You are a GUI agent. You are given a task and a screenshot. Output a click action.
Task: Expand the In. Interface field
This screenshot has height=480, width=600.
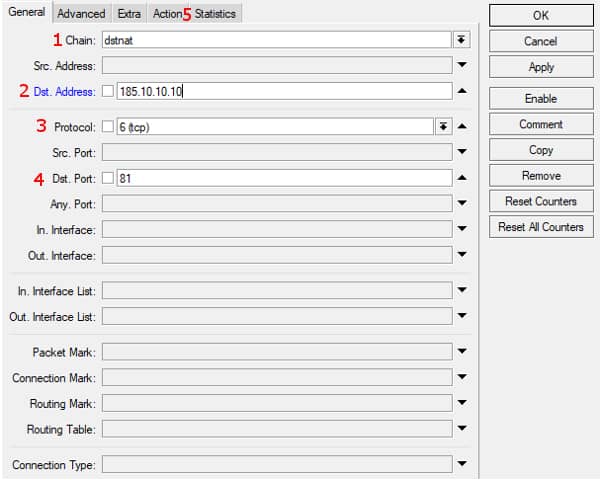pyautogui.click(x=462, y=229)
